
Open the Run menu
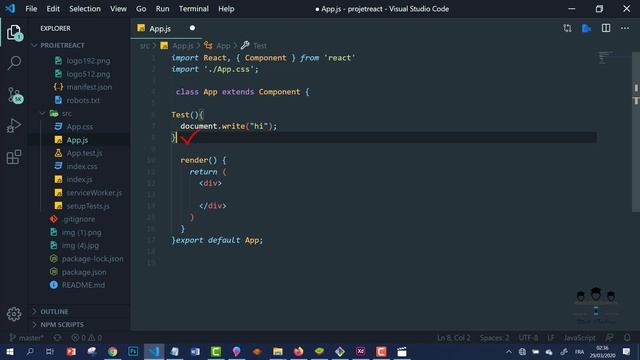coord(162,9)
